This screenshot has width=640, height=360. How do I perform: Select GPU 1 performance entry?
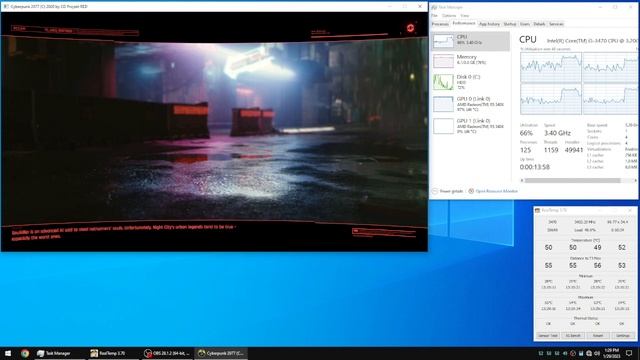click(470, 126)
